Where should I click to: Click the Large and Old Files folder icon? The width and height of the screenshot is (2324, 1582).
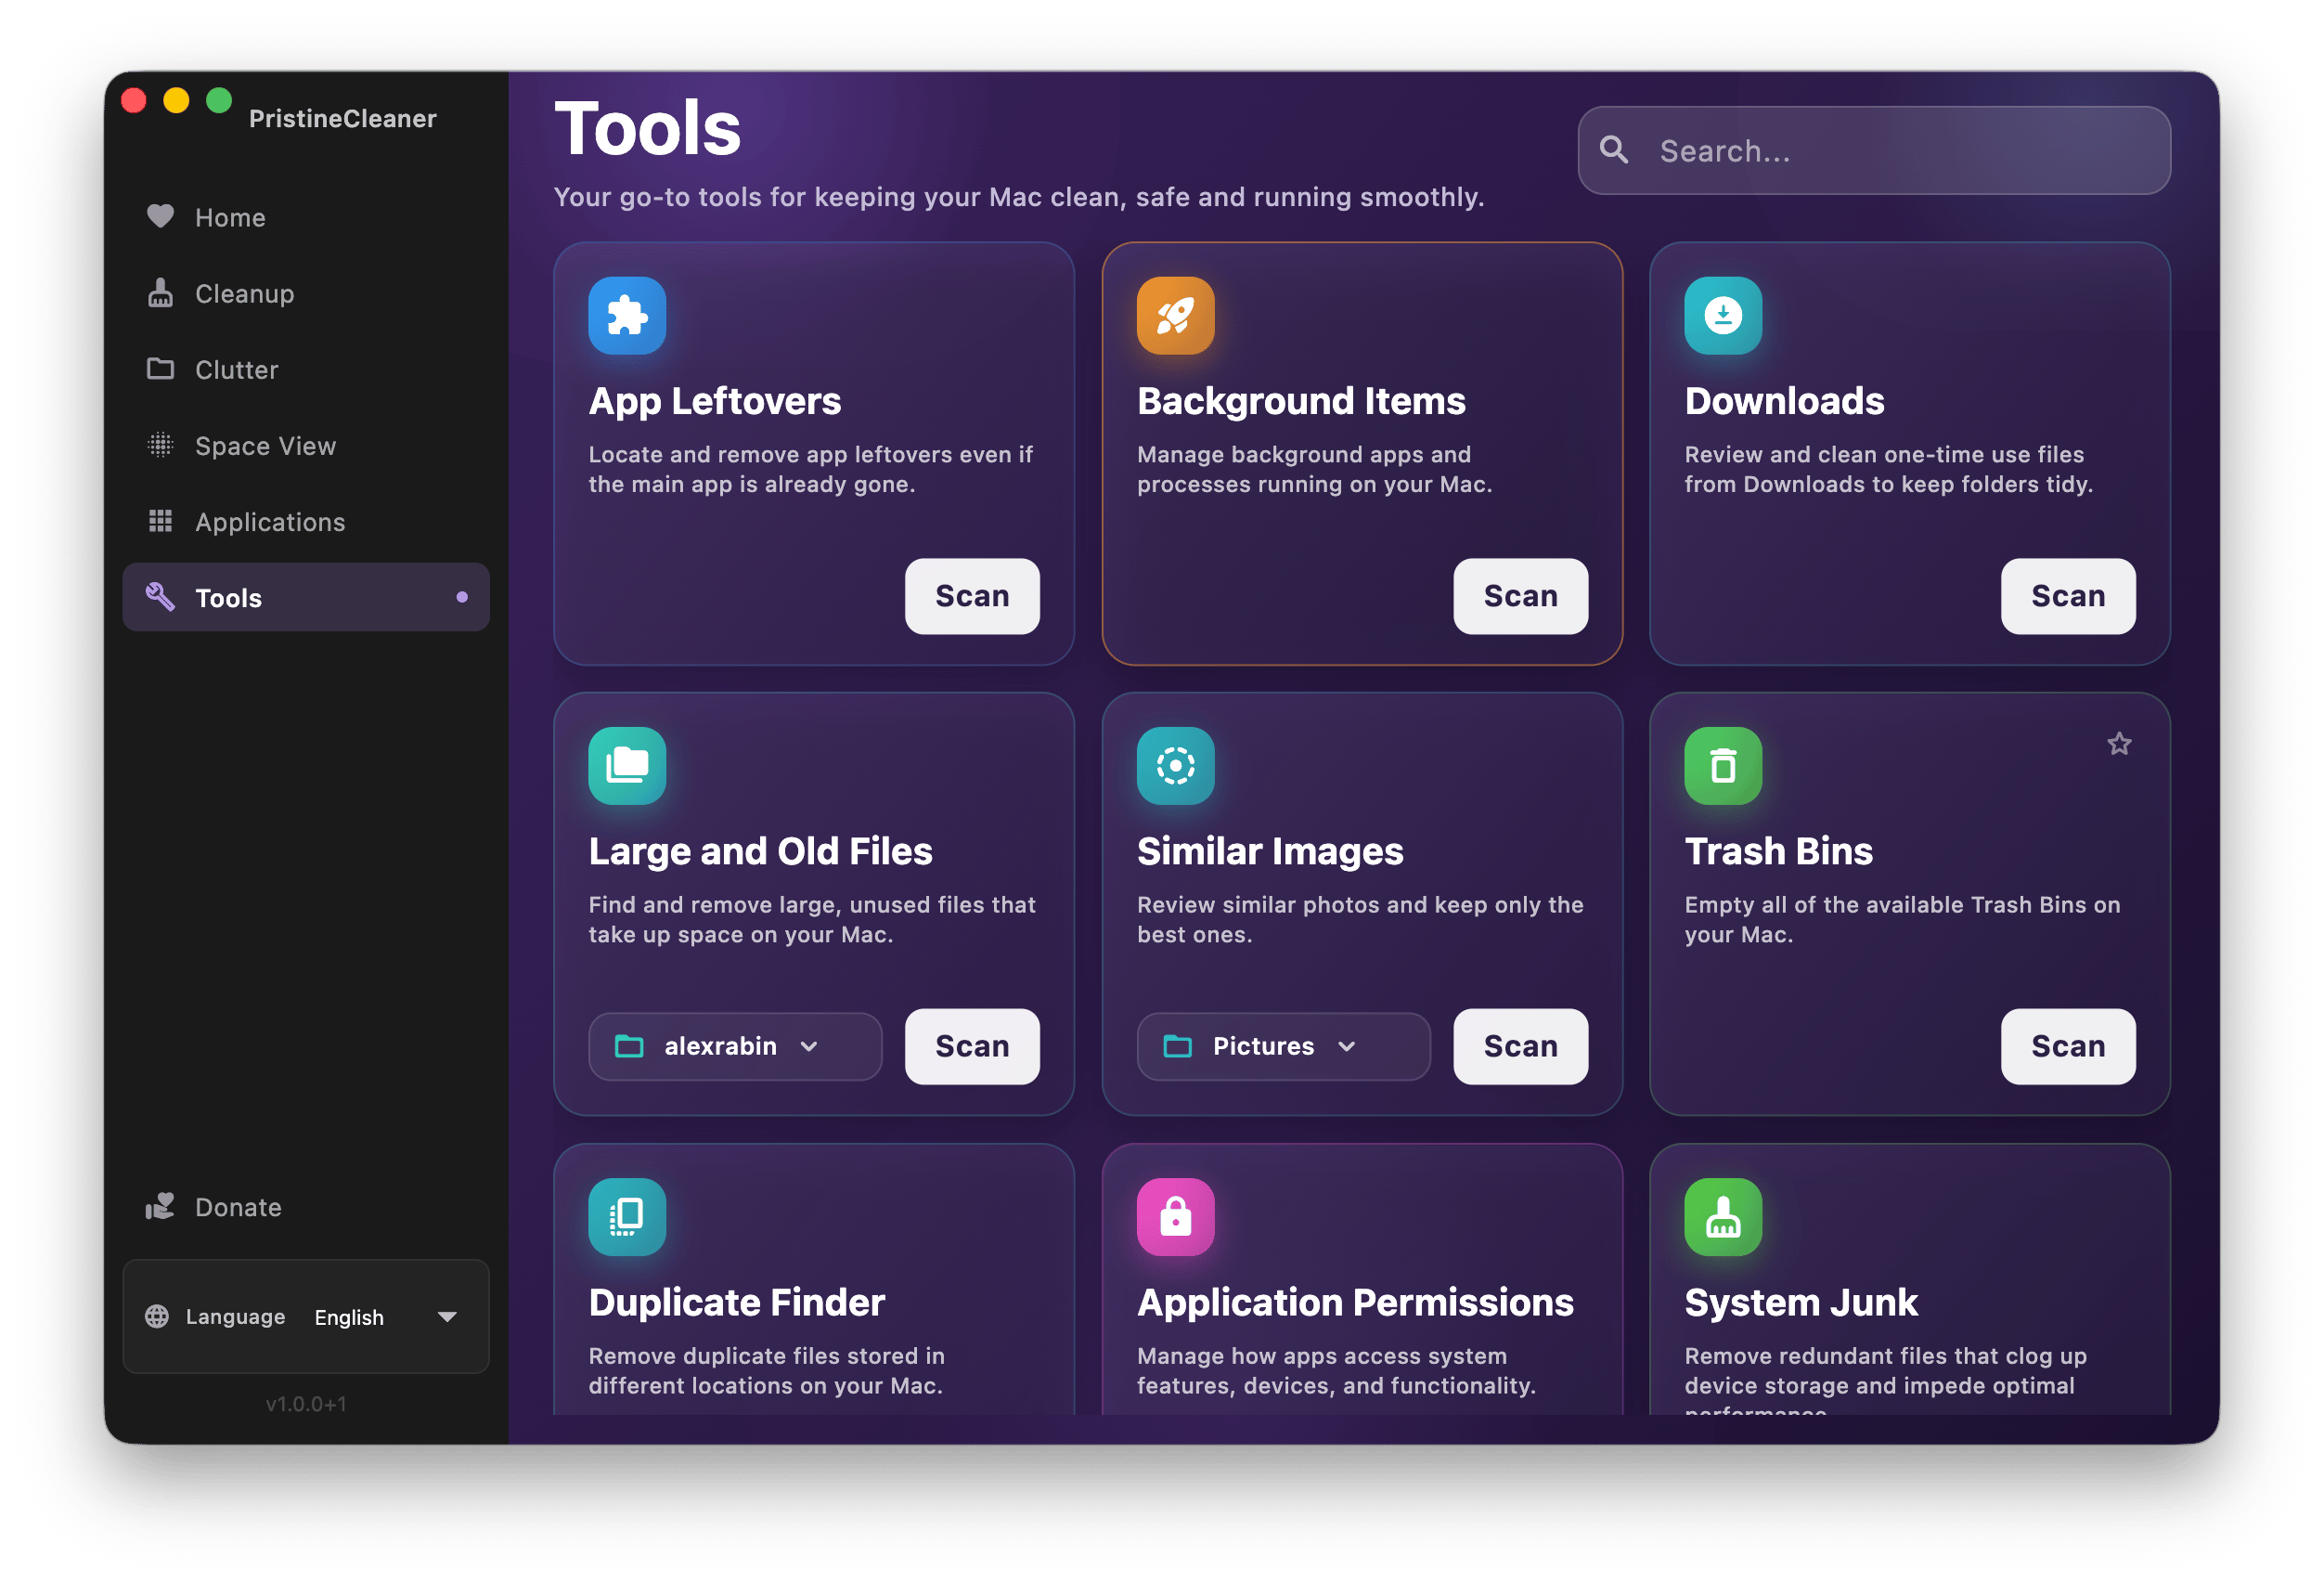627,766
